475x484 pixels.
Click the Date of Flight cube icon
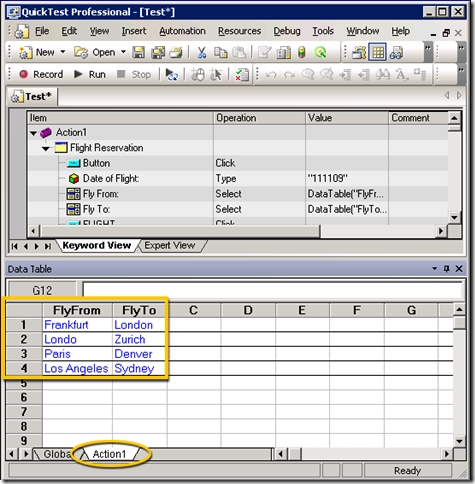[x=74, y=179]
